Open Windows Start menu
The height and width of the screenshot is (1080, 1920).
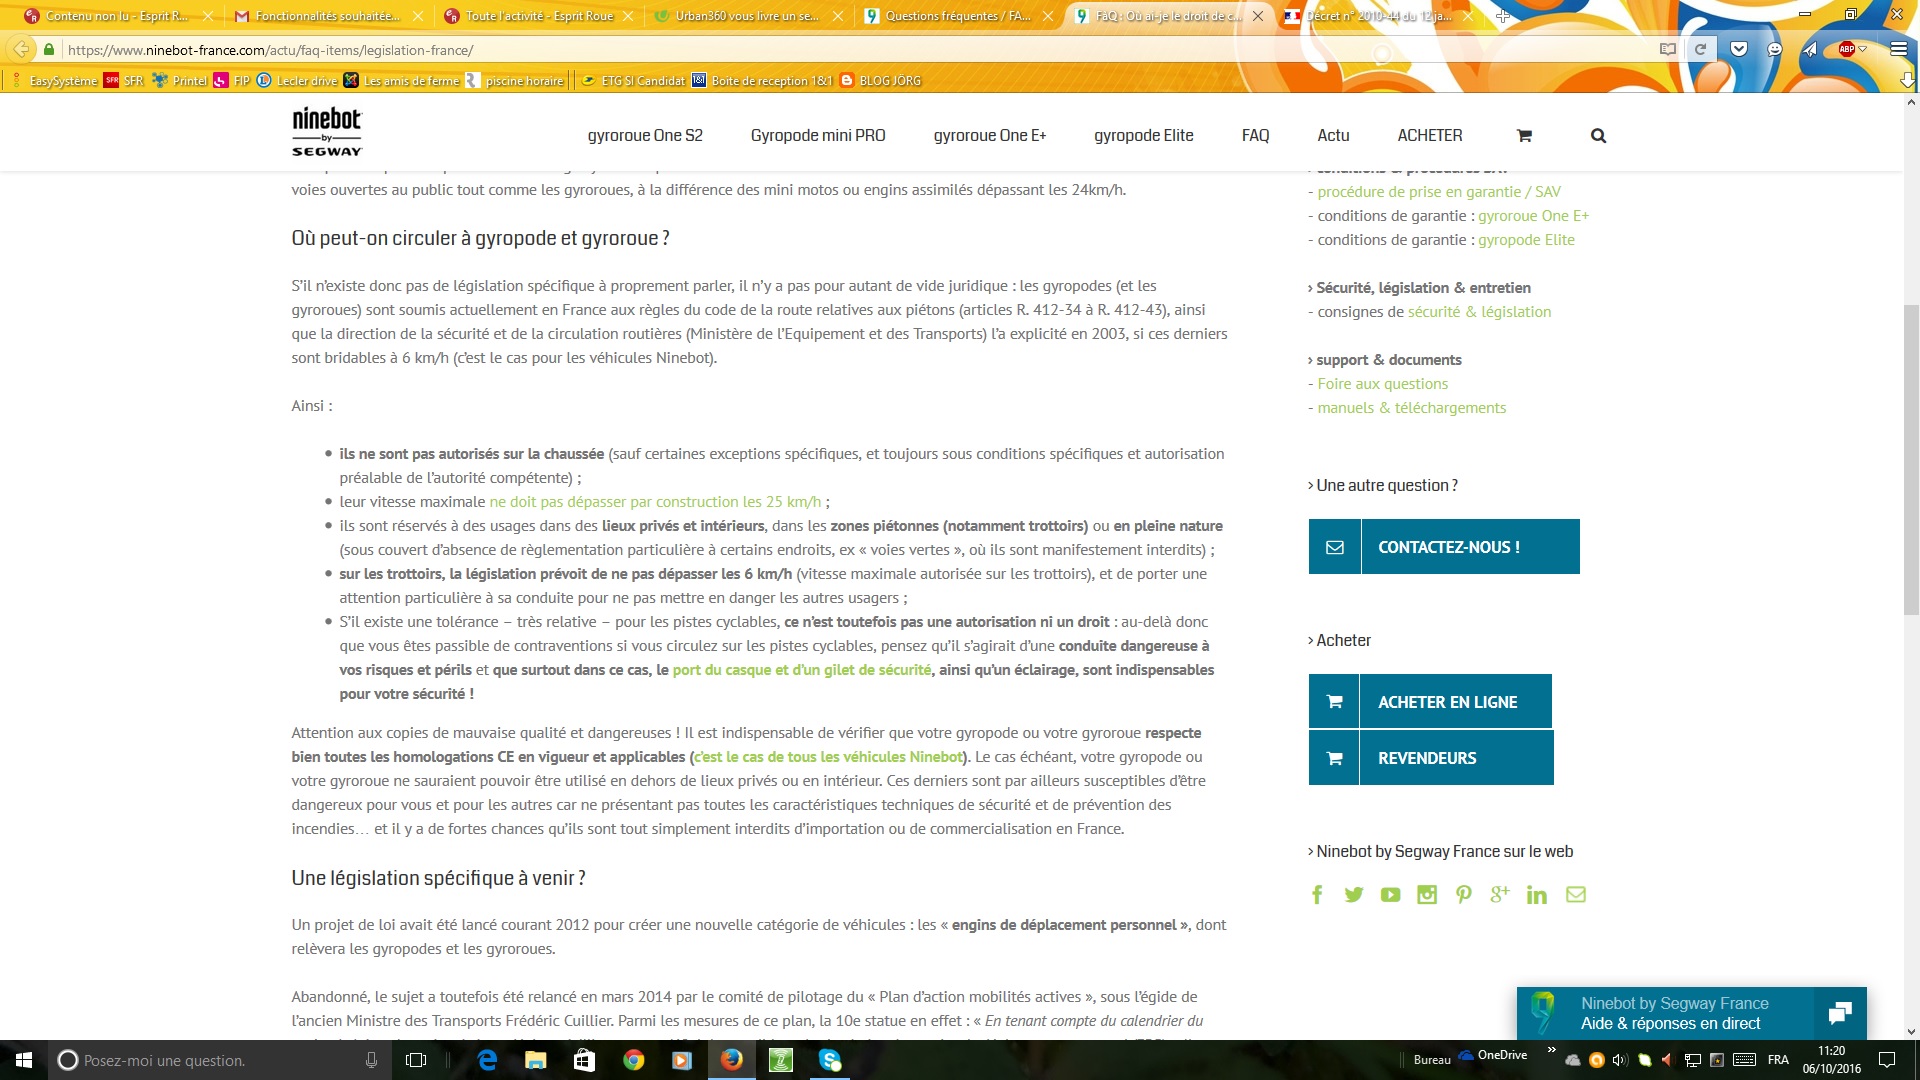(24, 1060)
